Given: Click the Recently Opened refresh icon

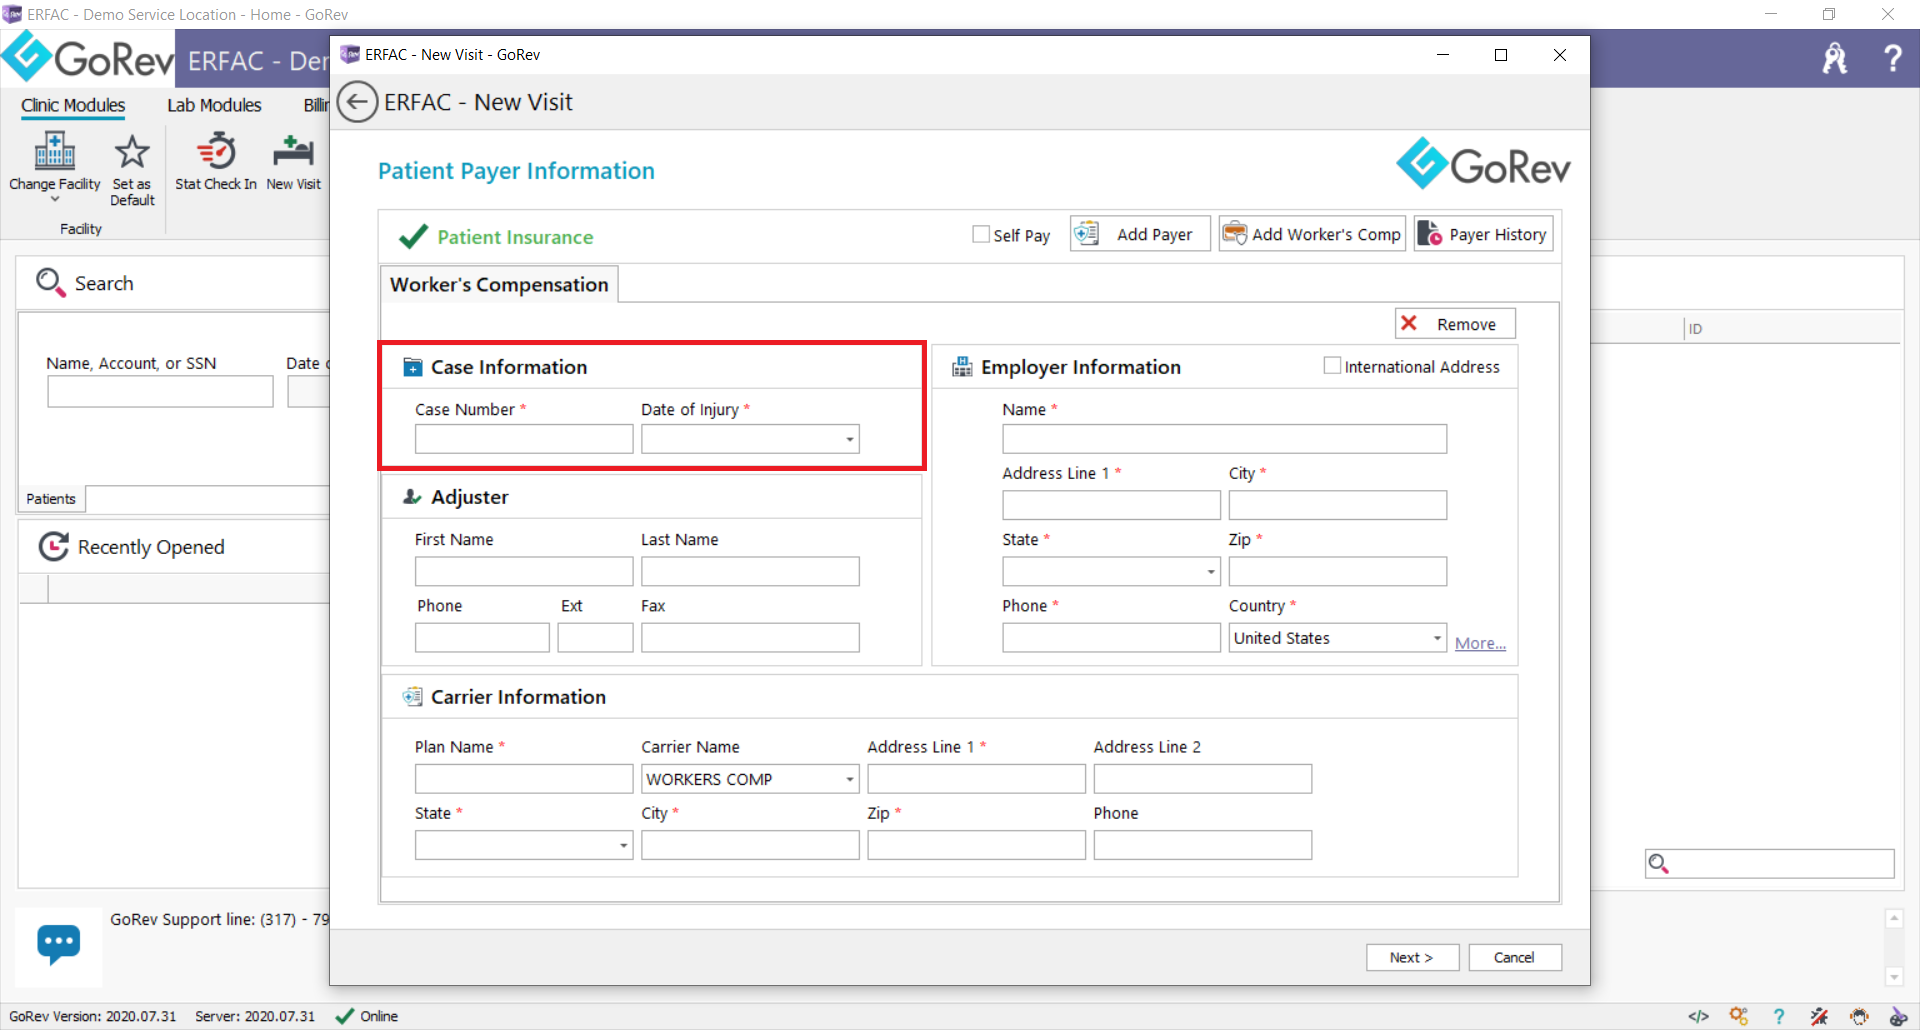Looking at the screenshot, I should (53, 546).
